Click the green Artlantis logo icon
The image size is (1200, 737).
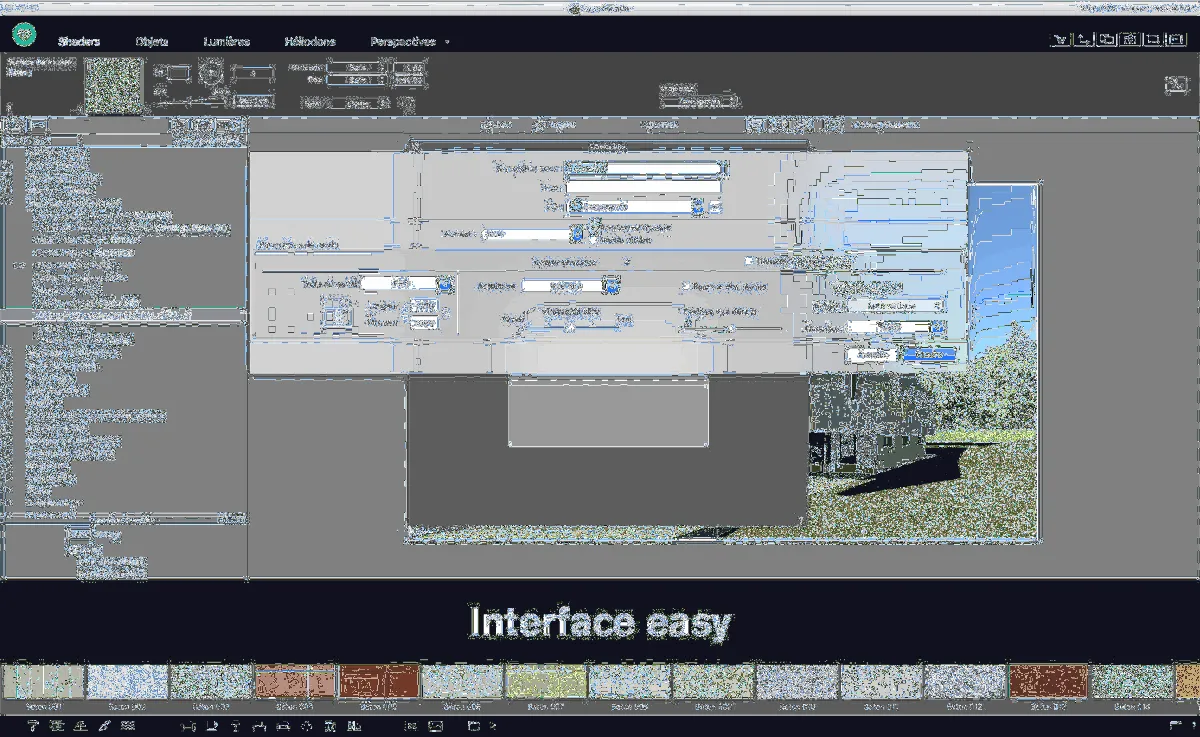[x=24, y=36]
